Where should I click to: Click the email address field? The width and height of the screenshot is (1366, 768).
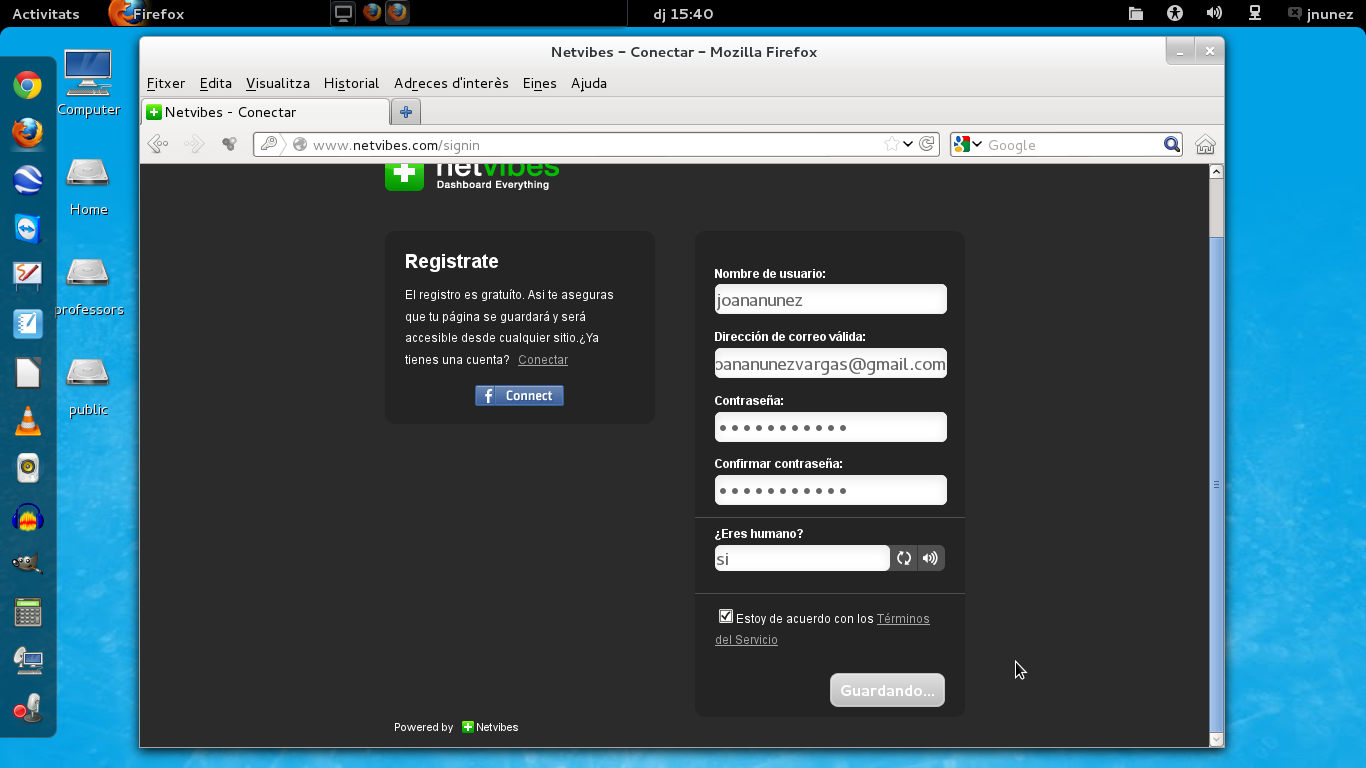[x=830, y=363]
